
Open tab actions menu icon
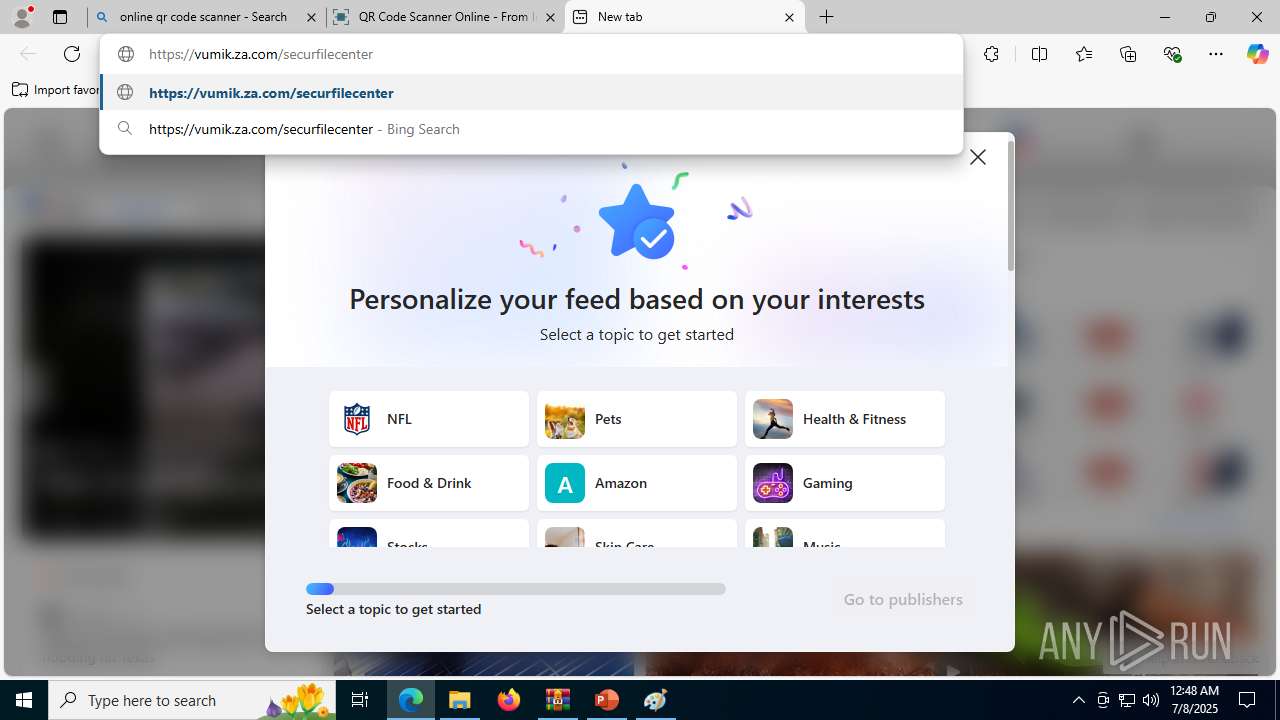click(60, 17)
